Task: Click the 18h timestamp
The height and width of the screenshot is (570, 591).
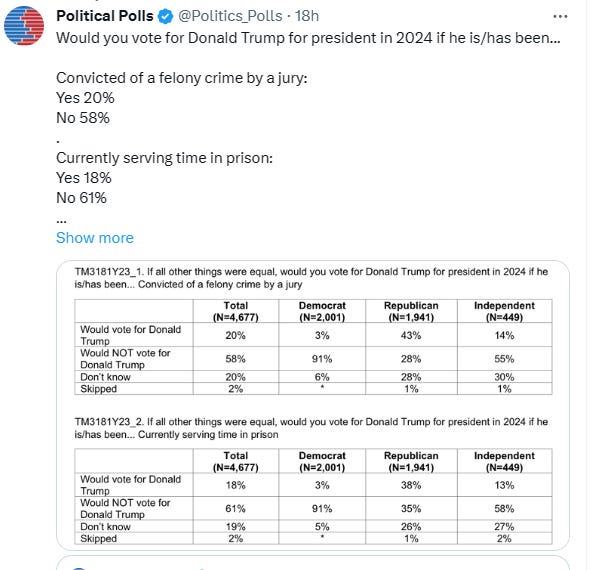Action: (307, 16)
